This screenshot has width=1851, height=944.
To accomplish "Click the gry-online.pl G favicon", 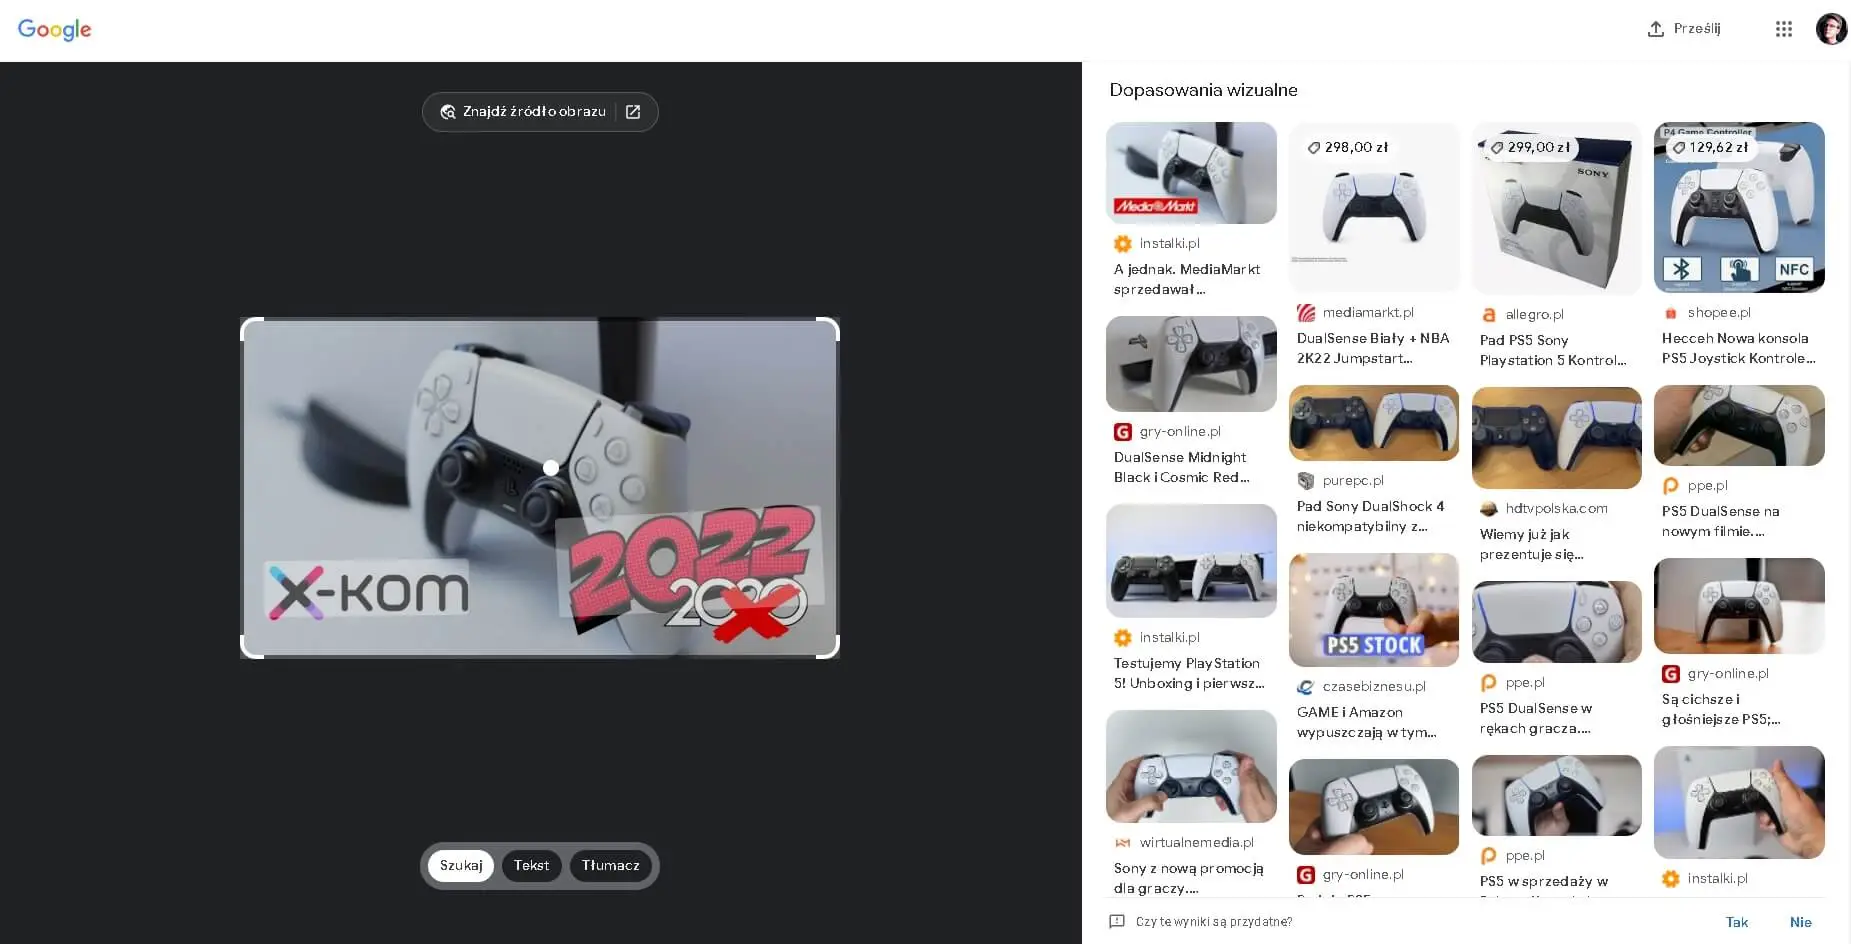I will [x=1122, y=431].
